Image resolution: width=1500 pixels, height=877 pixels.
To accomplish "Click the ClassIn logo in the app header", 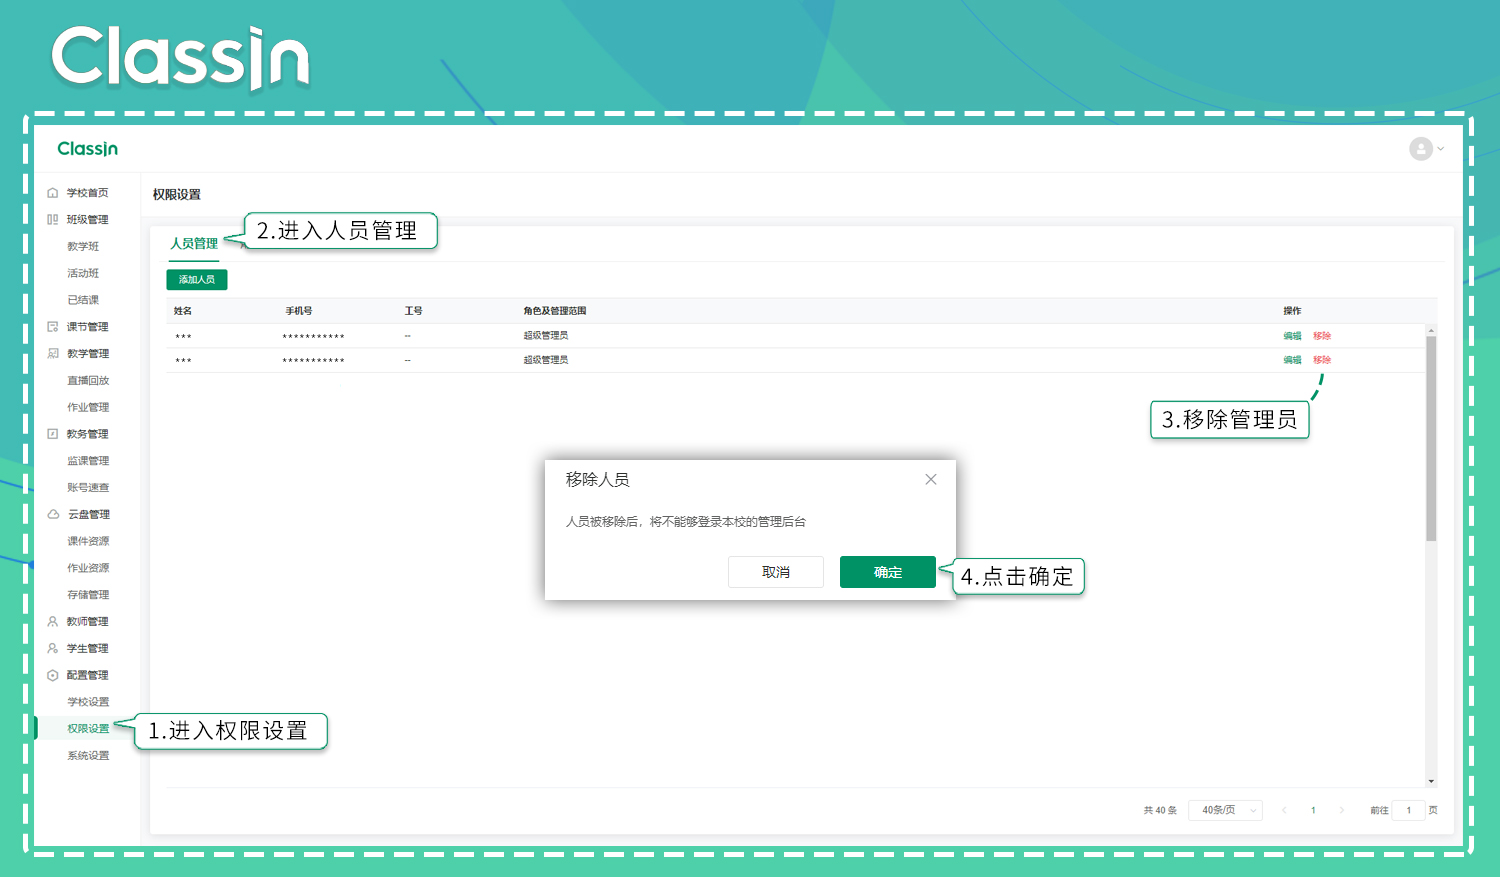I will click(x=88, y=149).
